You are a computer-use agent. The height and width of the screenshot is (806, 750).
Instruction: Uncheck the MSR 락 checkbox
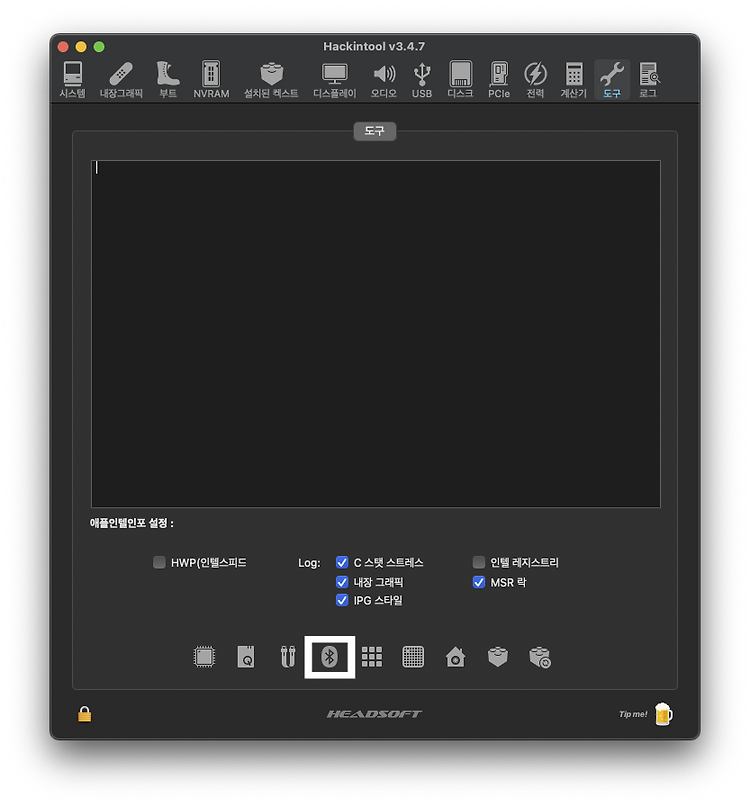479,582
